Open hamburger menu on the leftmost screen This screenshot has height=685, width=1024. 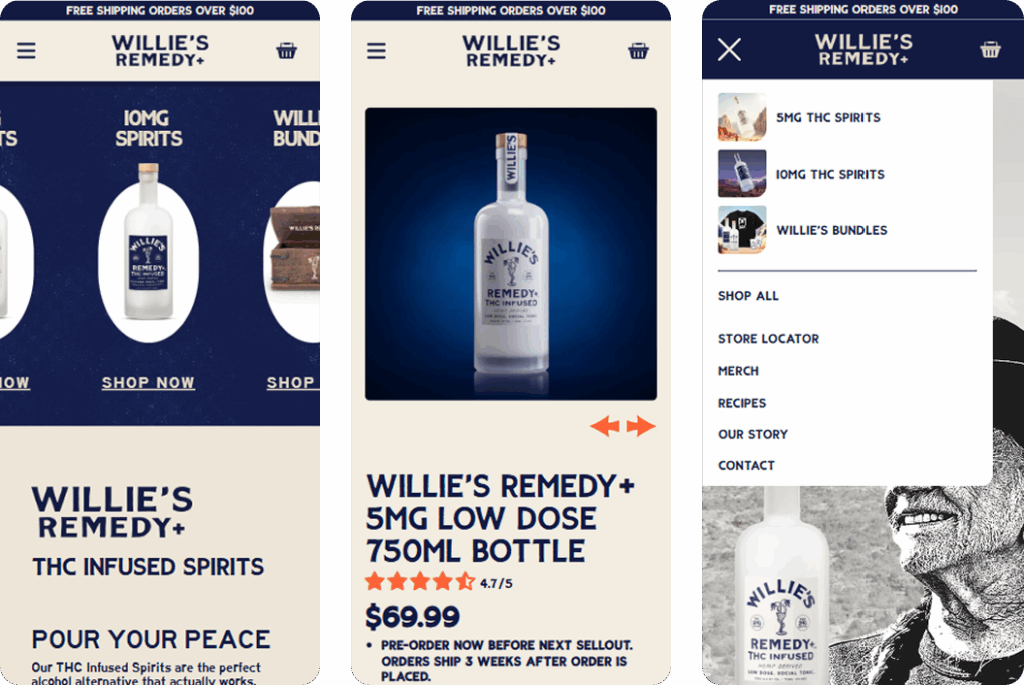point(26,51)
